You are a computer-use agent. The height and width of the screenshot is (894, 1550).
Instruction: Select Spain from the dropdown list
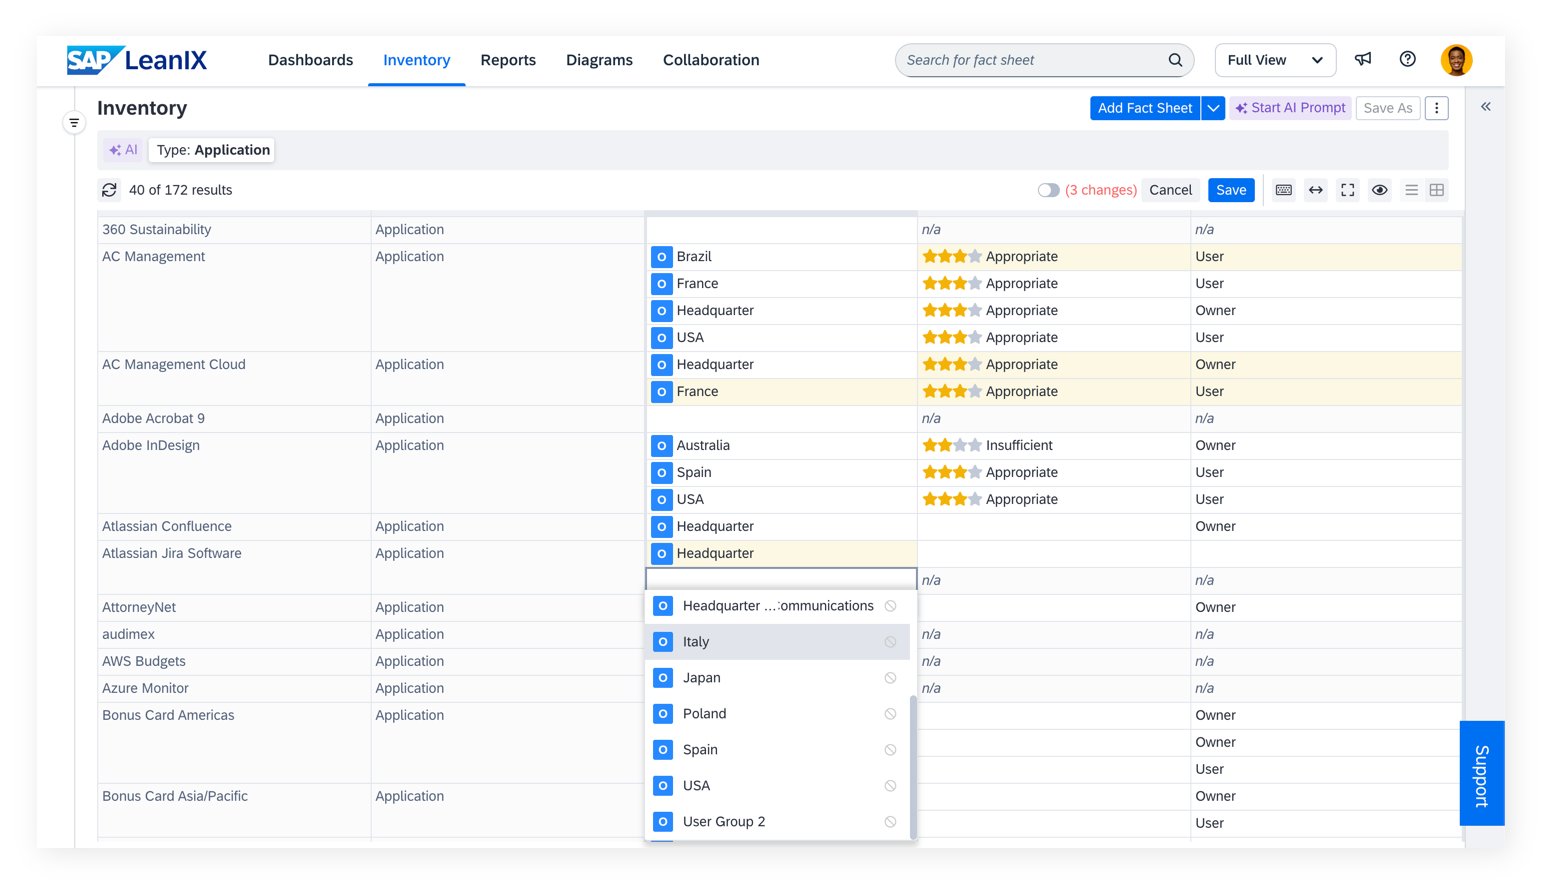tap(778, 750)
